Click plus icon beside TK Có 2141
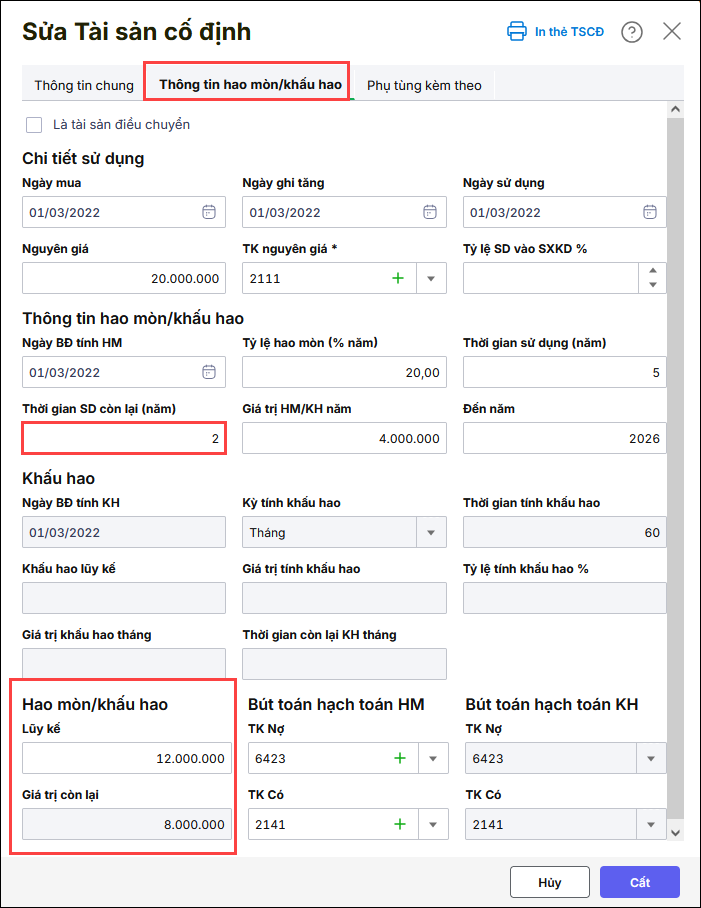The image size is (701, 908). coord(400,824)
